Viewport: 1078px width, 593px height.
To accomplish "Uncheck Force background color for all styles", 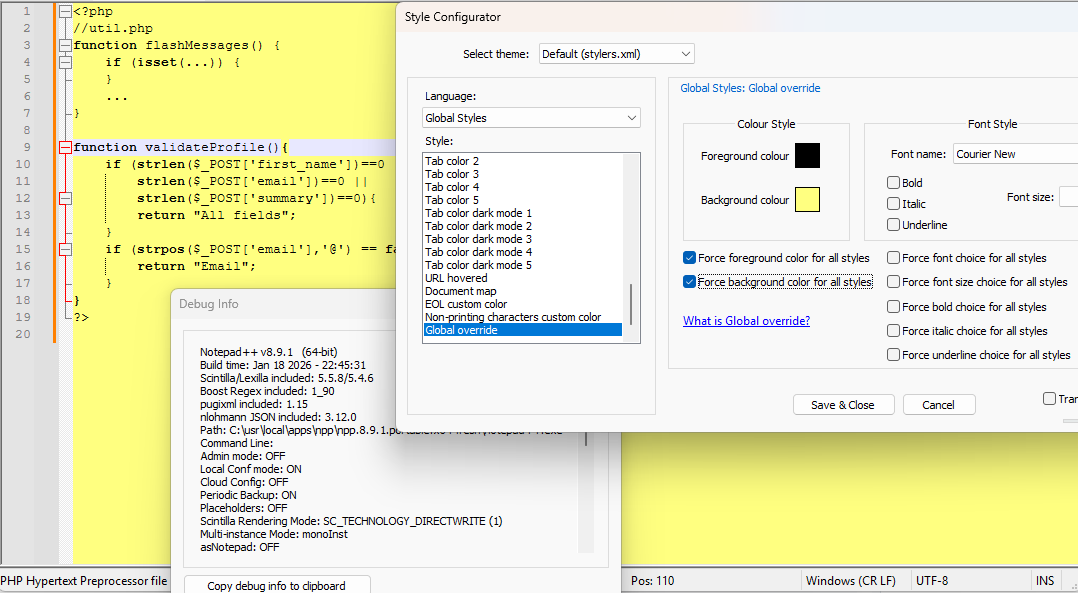I will point(689,281).
